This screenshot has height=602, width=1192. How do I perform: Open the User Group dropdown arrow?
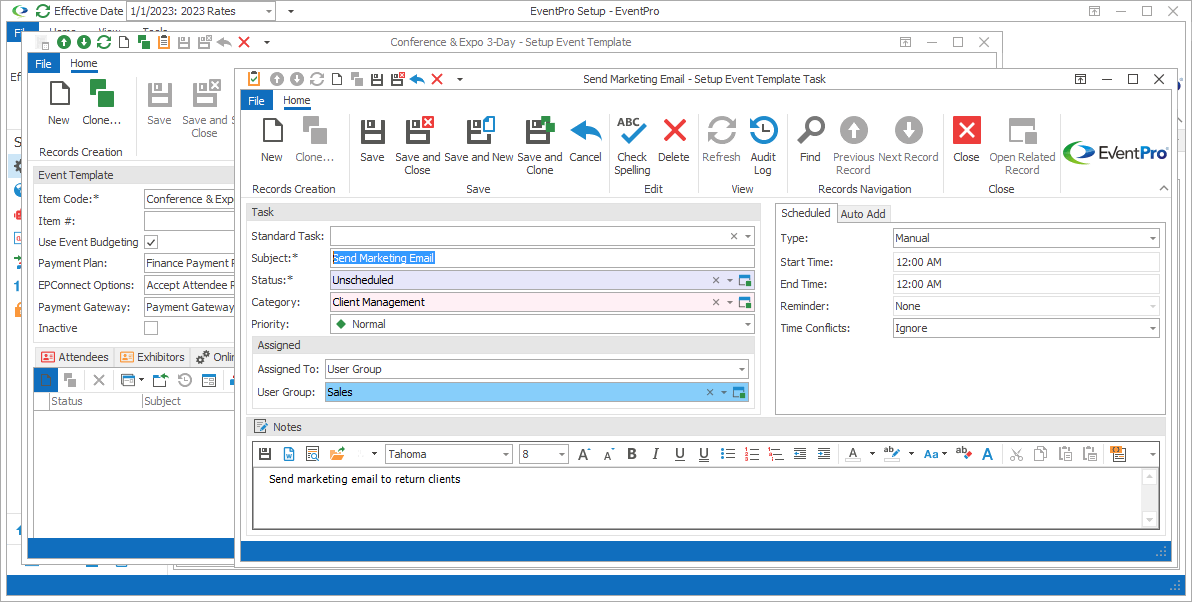click(x=724, y=393)
